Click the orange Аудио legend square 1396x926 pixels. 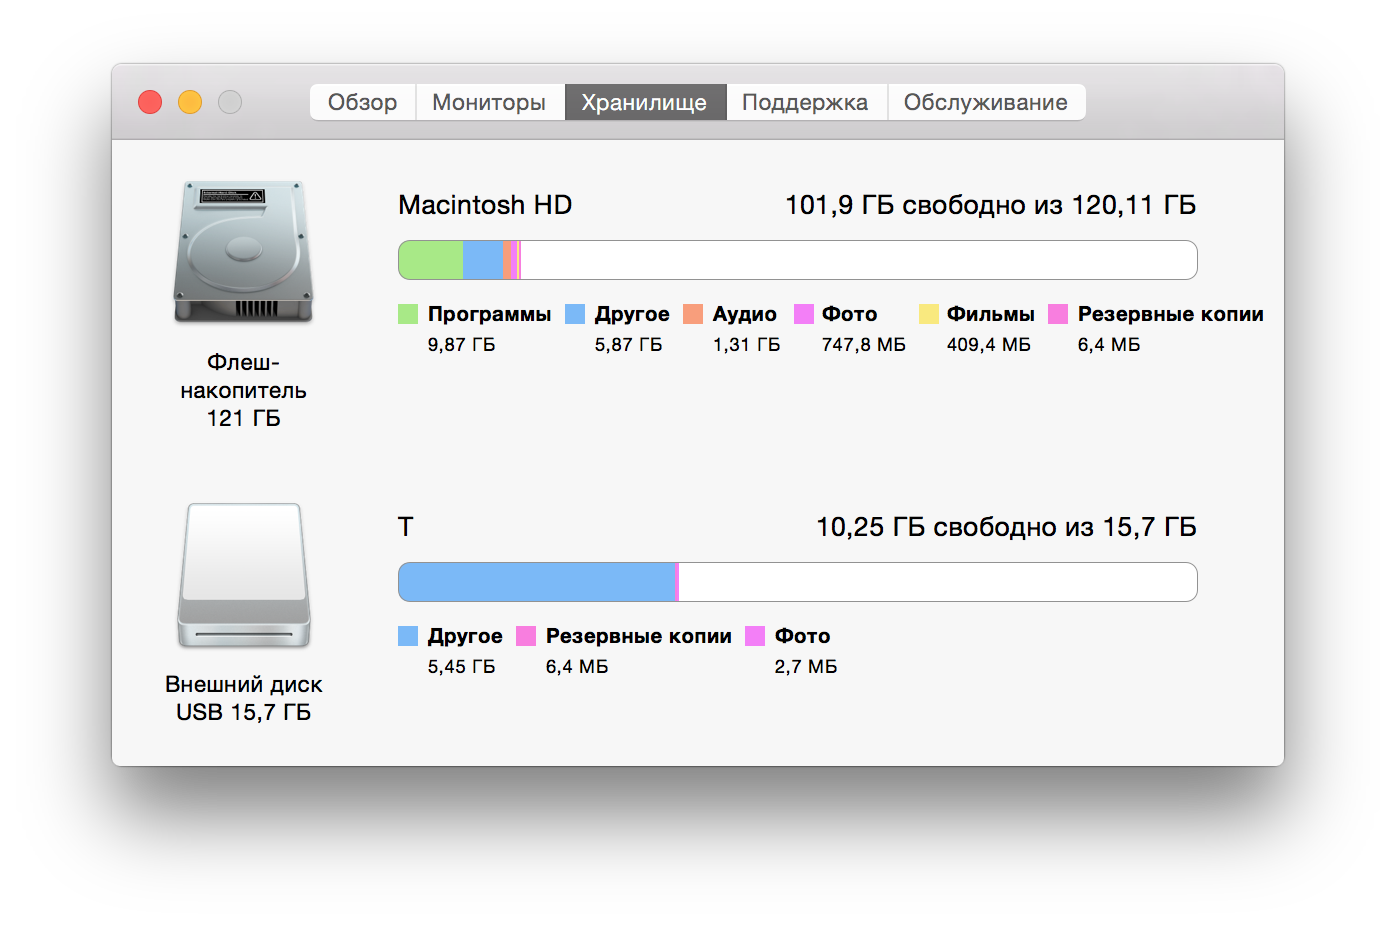(x=692, y=313)
